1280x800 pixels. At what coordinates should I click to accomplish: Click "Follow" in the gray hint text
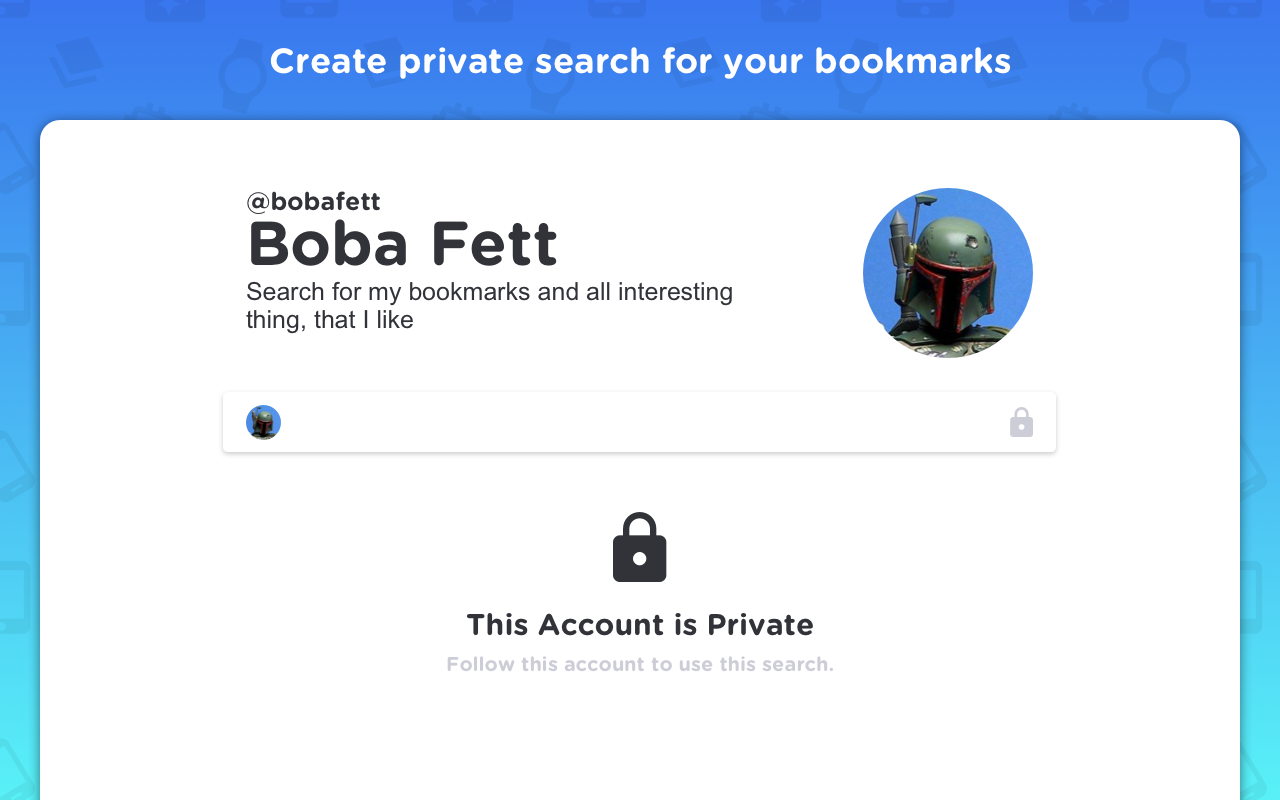(480, 664)
